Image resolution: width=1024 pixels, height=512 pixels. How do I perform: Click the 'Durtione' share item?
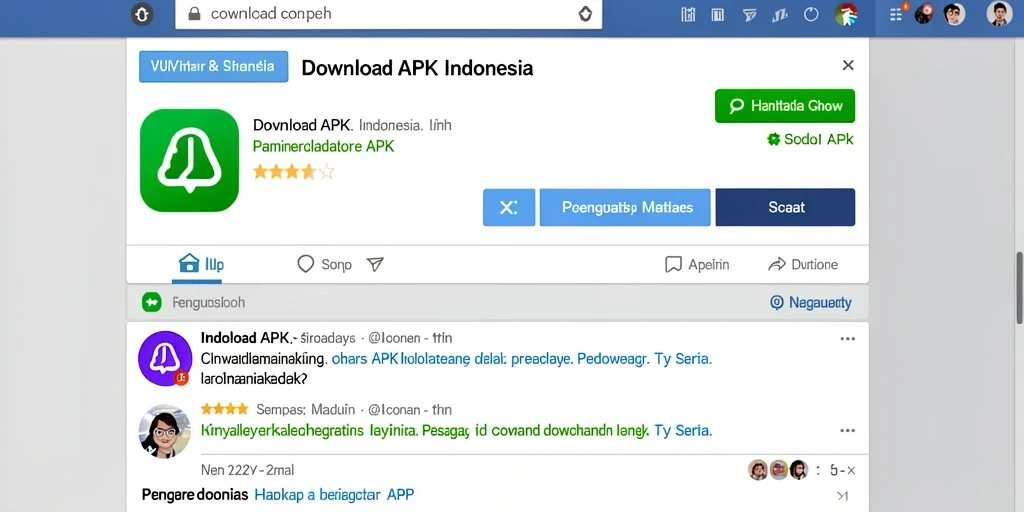[x=803, y=264]
